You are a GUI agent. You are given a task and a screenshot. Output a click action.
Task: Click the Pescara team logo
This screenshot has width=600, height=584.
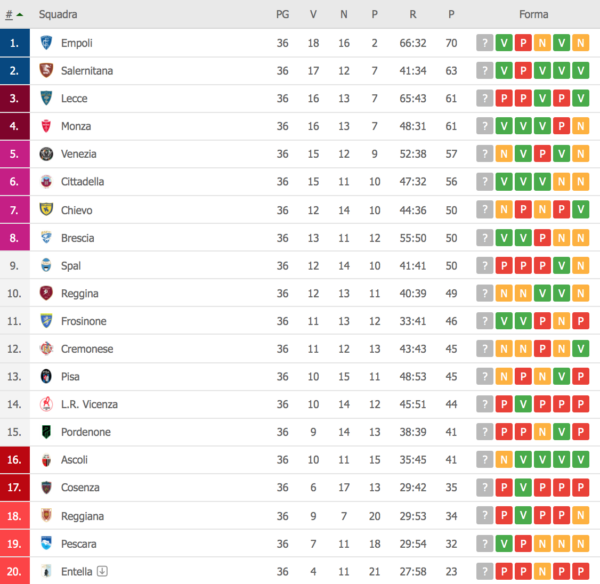coord(46,543)
